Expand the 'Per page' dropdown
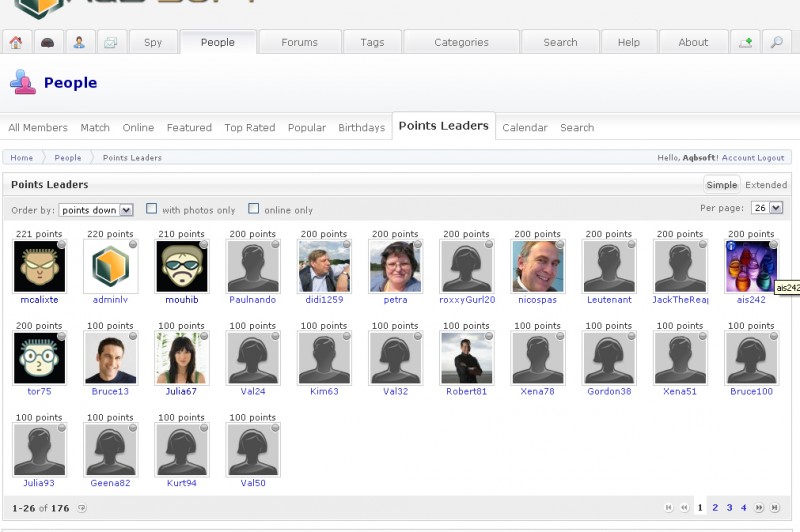This screenshot has width=800, height=532. point(768,208)
